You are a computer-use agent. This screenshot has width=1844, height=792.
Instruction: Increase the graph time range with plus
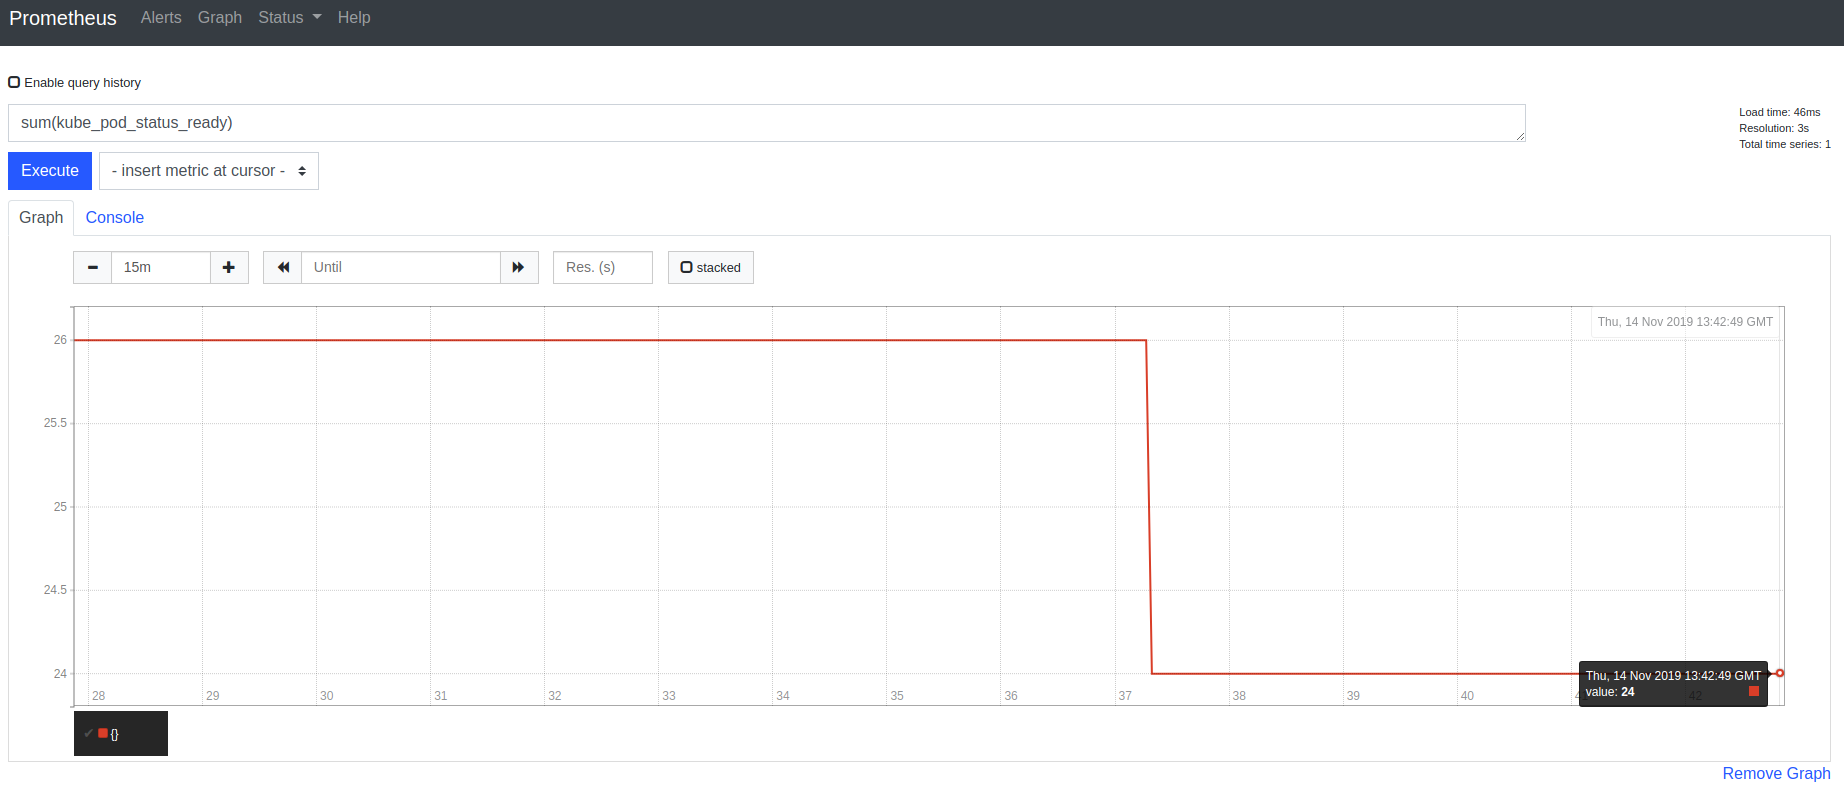point(229,267)
